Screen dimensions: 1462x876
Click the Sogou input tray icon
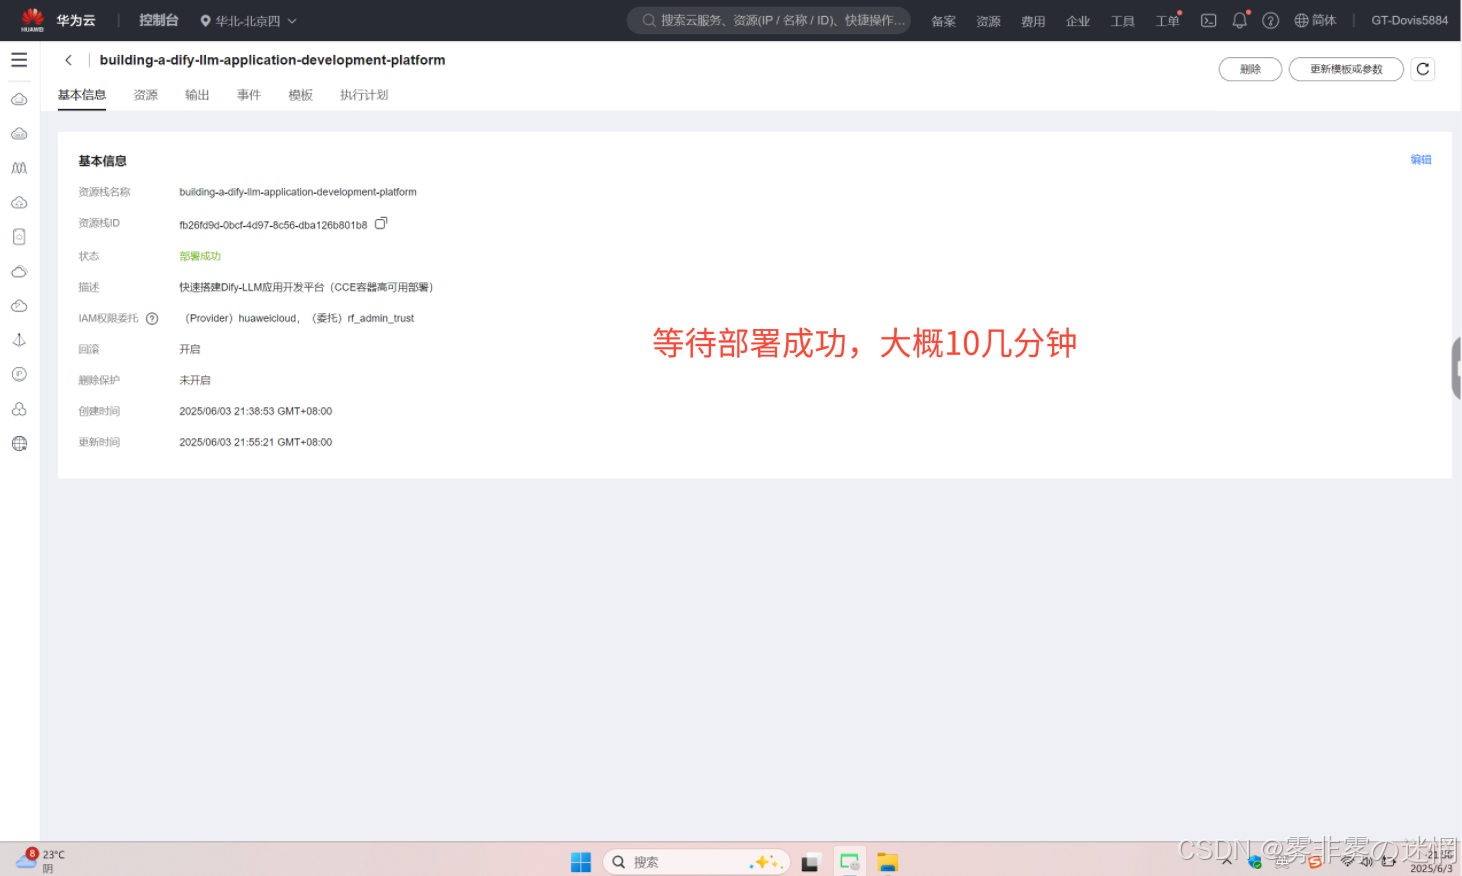pos(1315,861)
